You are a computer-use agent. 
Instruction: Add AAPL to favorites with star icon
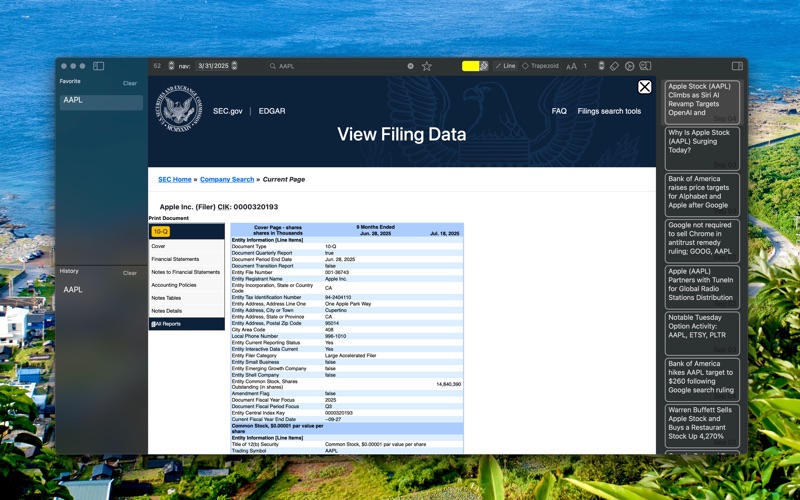427,66
